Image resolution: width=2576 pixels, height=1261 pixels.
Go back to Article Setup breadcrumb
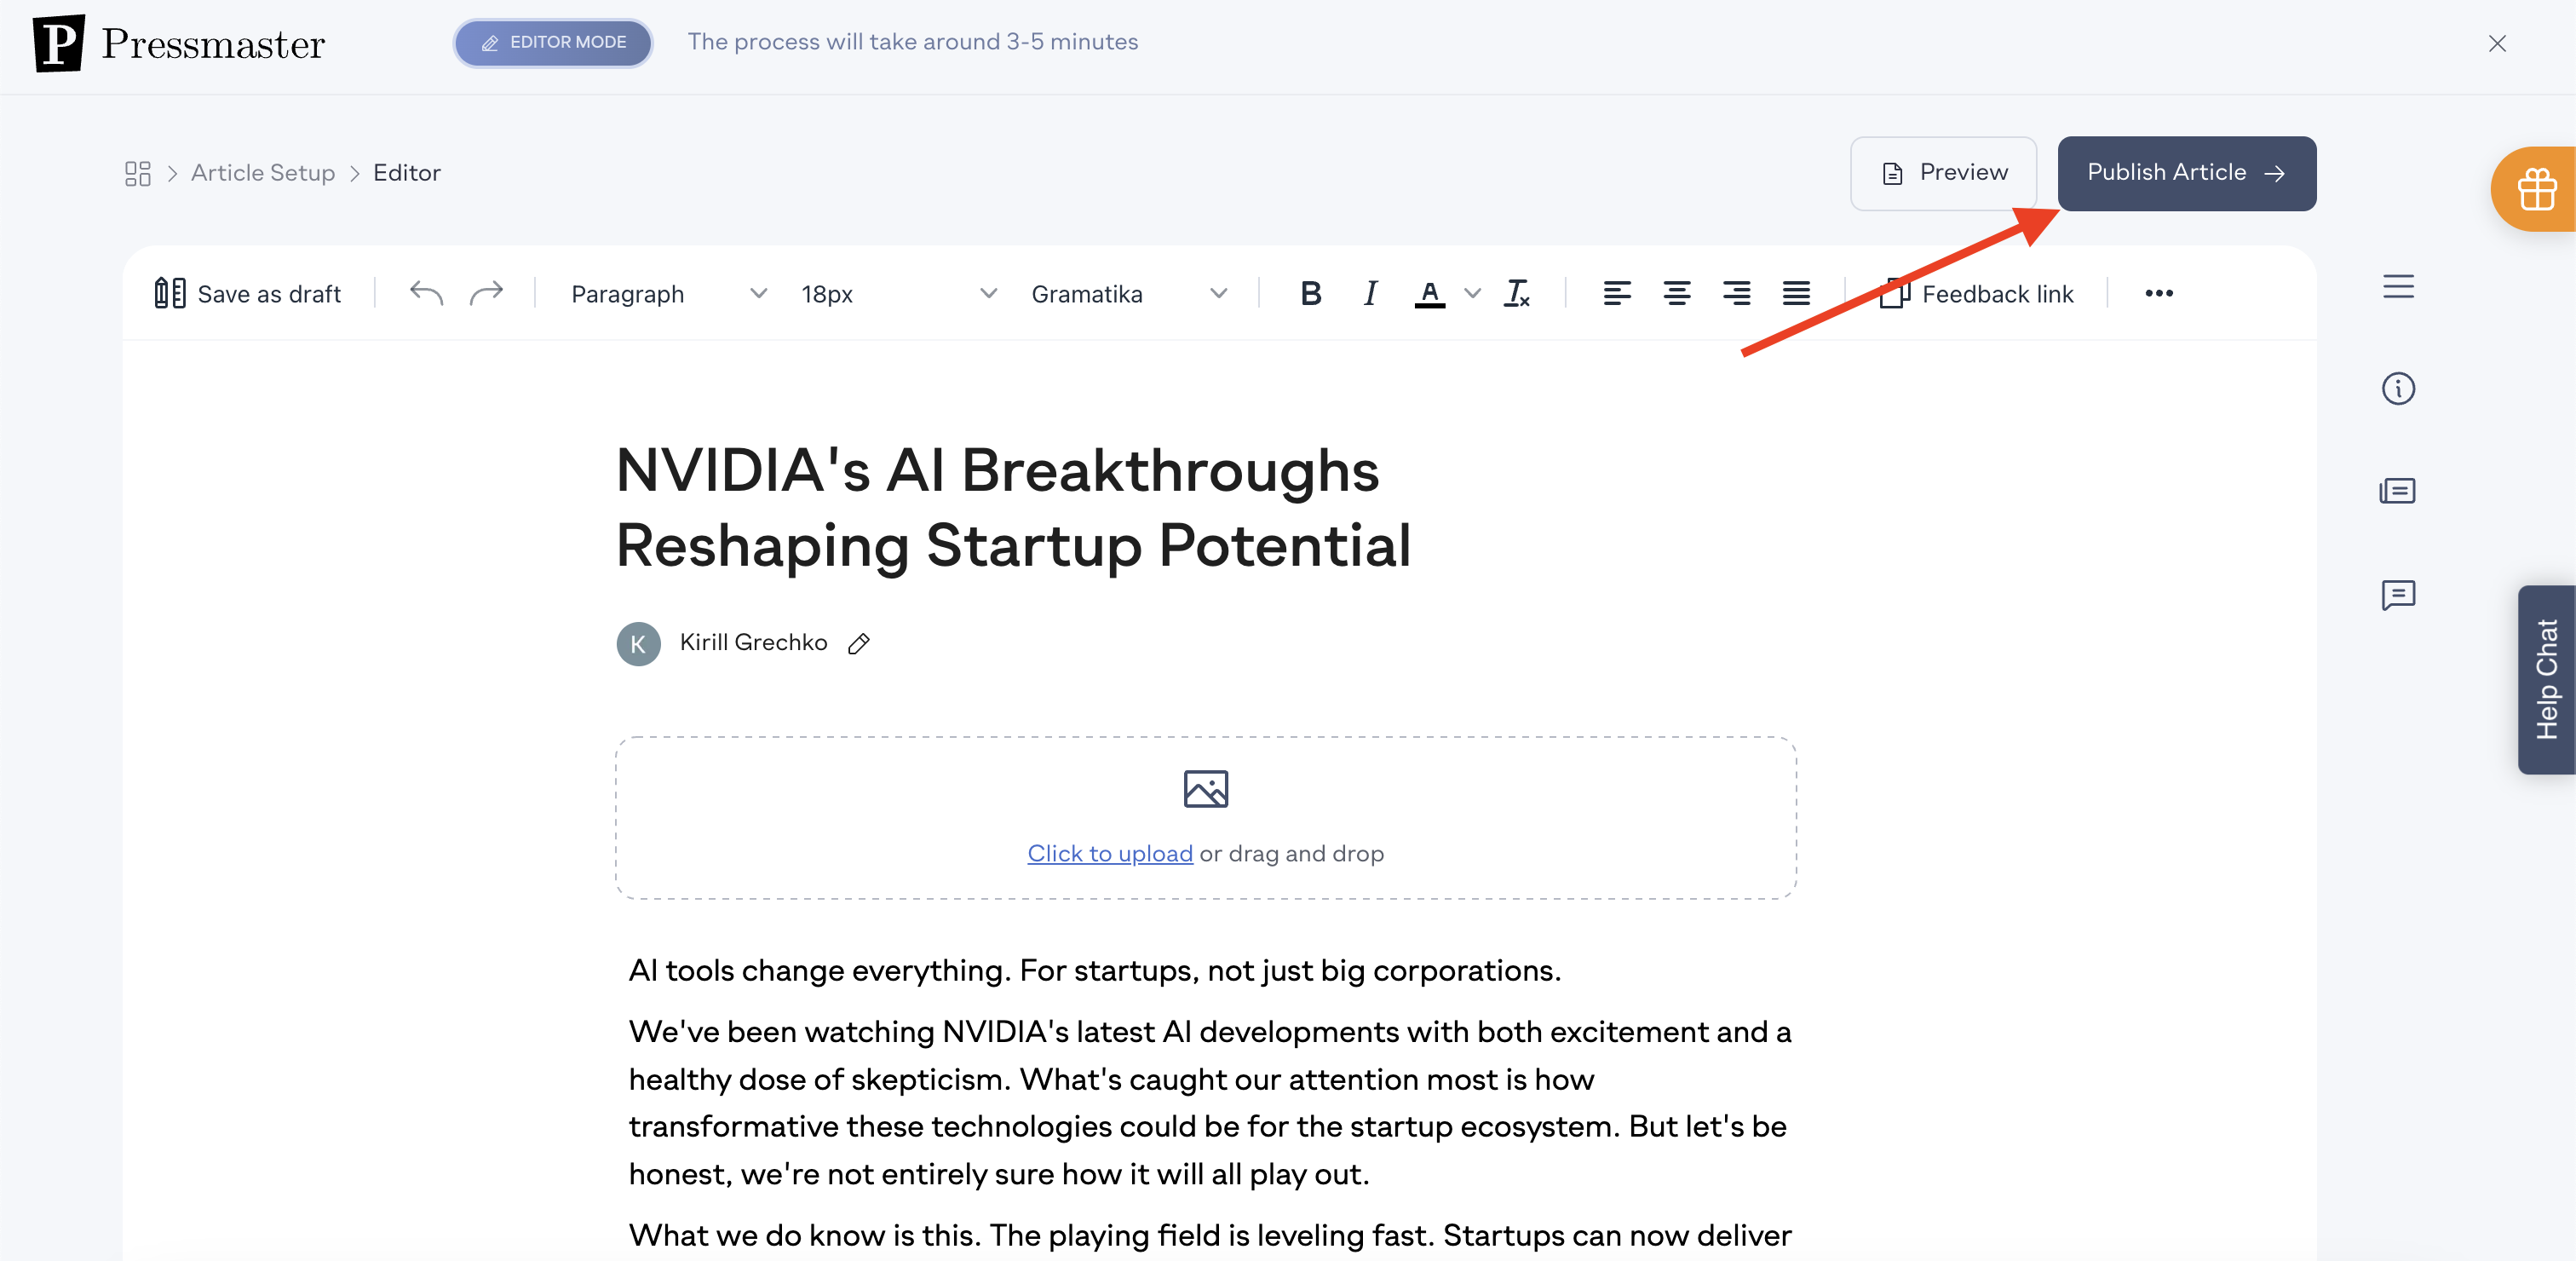(263, 173)
